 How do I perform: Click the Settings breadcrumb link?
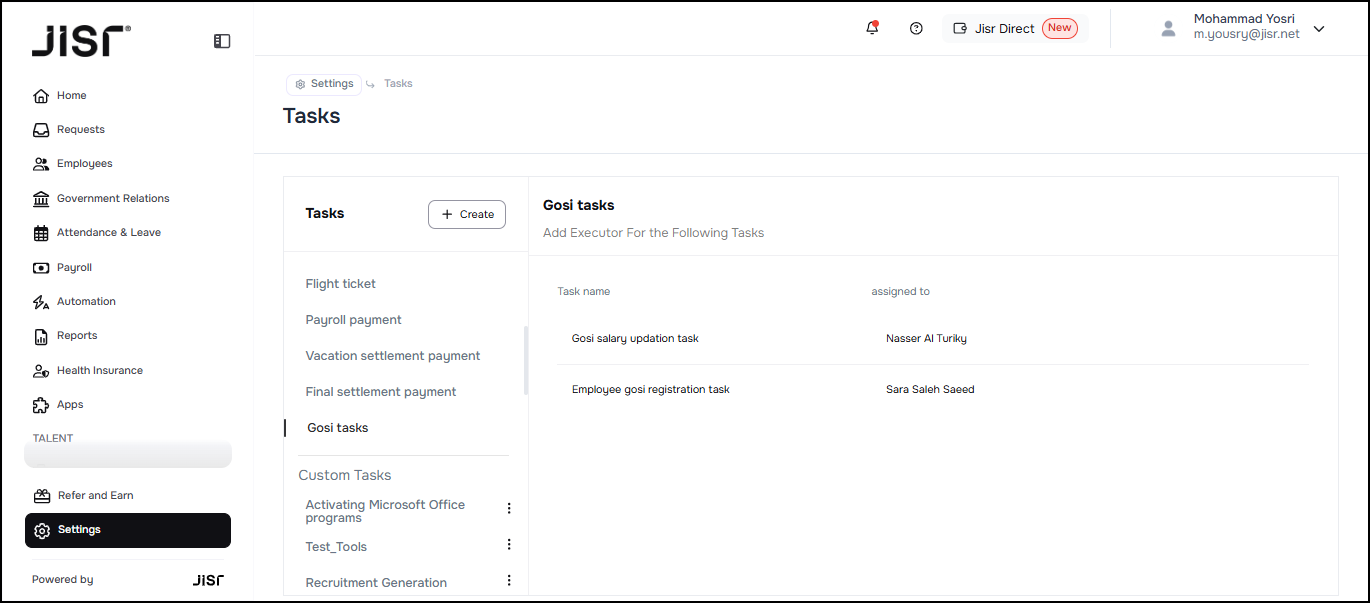324,84
